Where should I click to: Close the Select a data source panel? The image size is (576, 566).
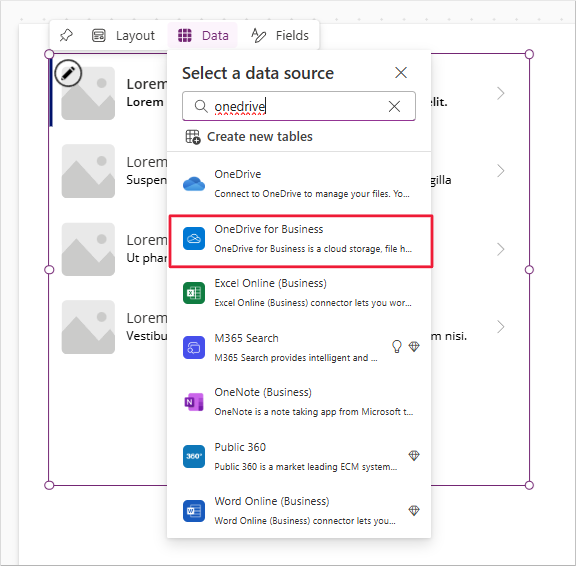[x=401, y=73]
